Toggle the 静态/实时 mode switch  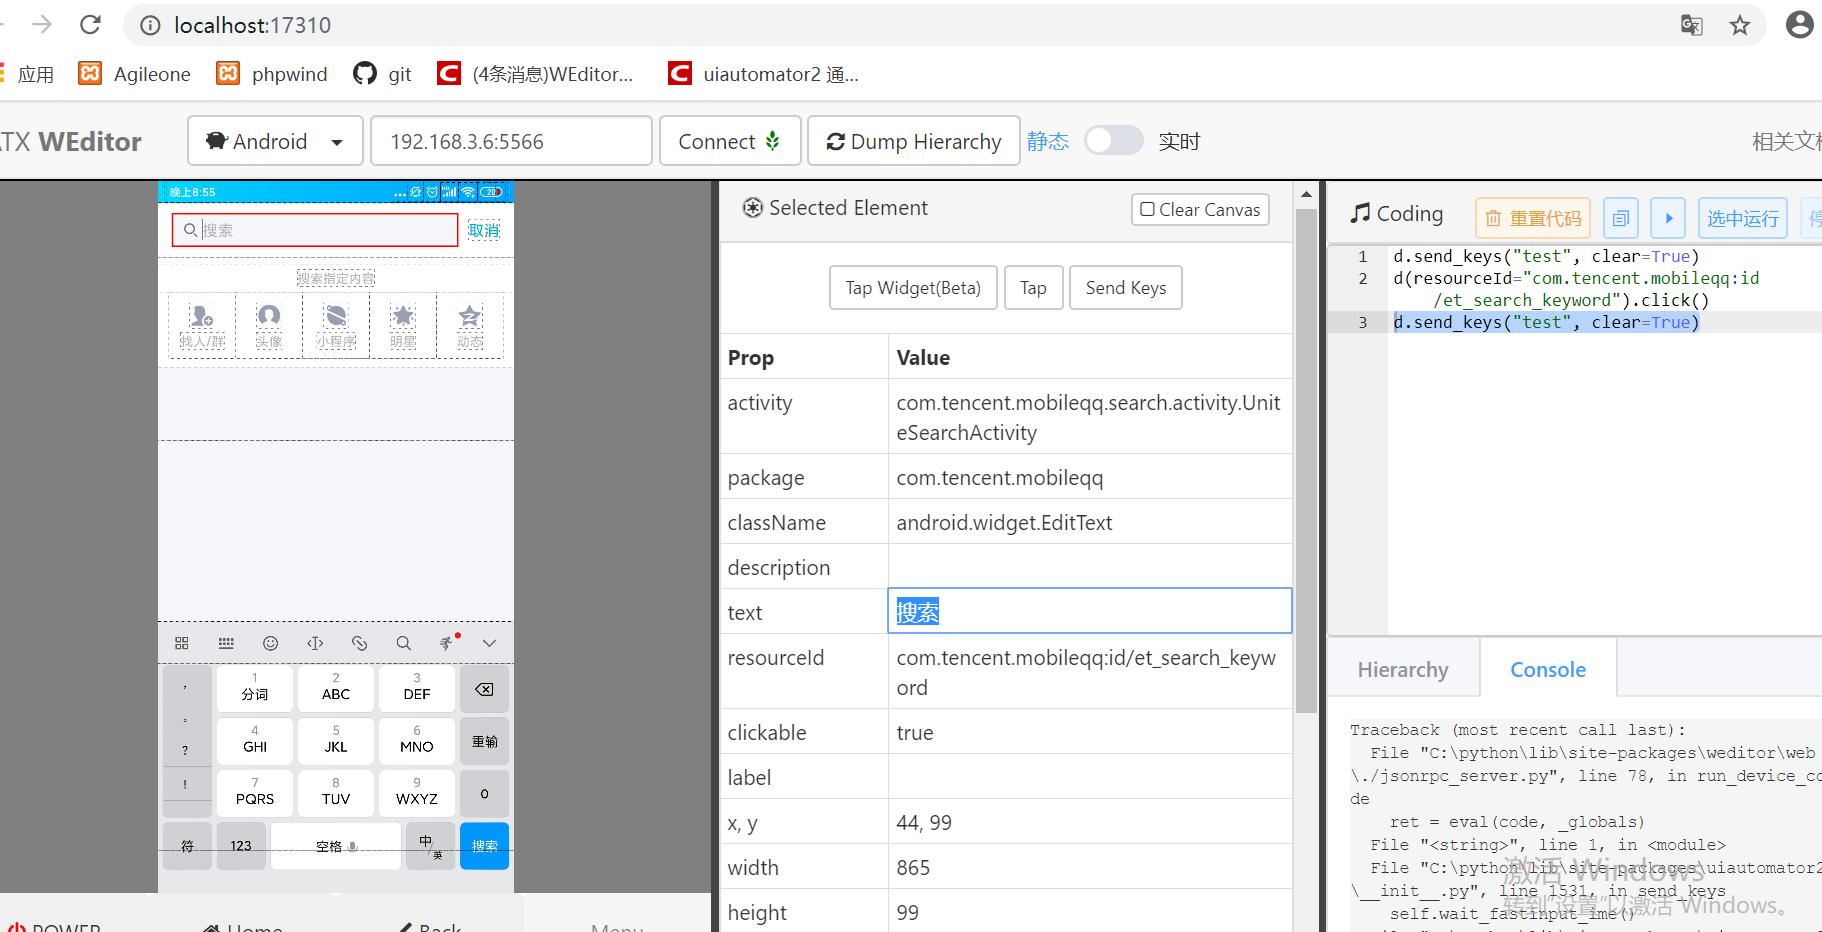1113,141
